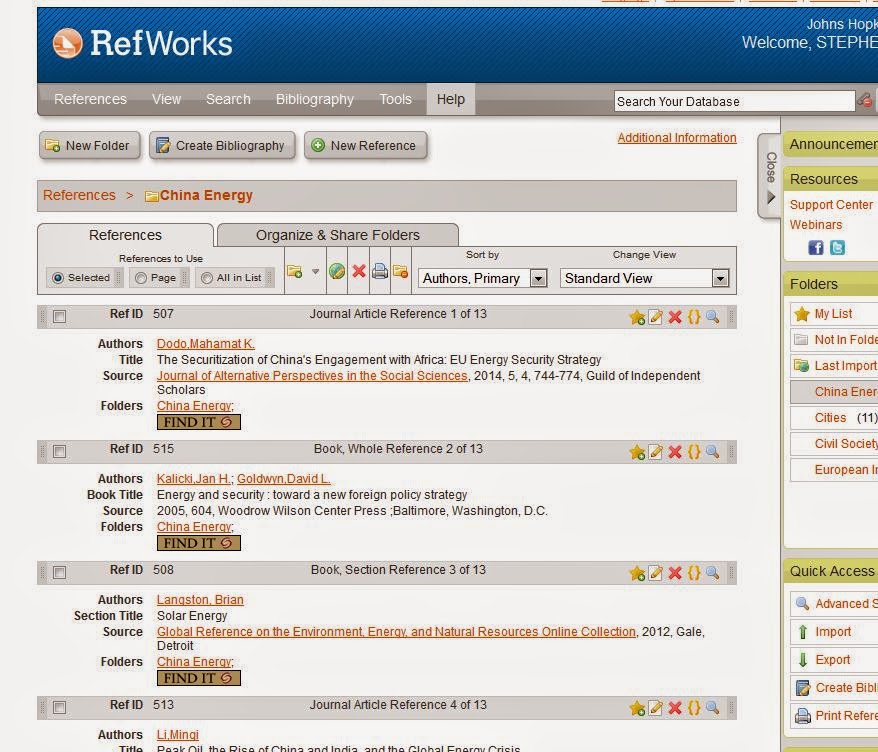Delete reference 508 with red X
878x752 pixels.
pyautogui.click(x=675, y=573)
